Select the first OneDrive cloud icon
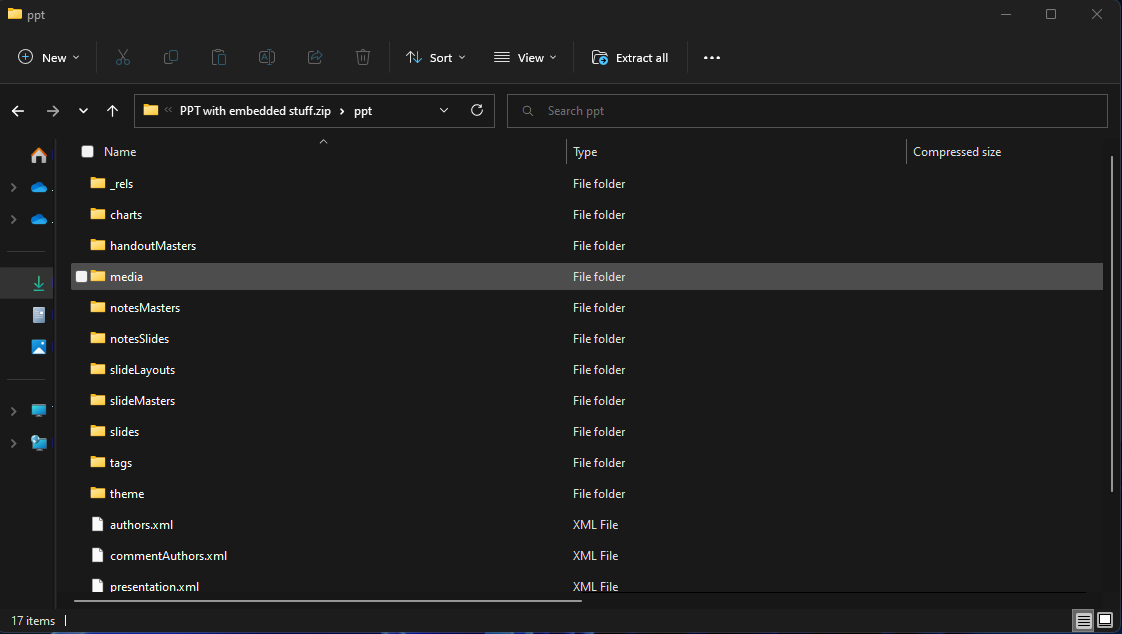 coord(39,187)
